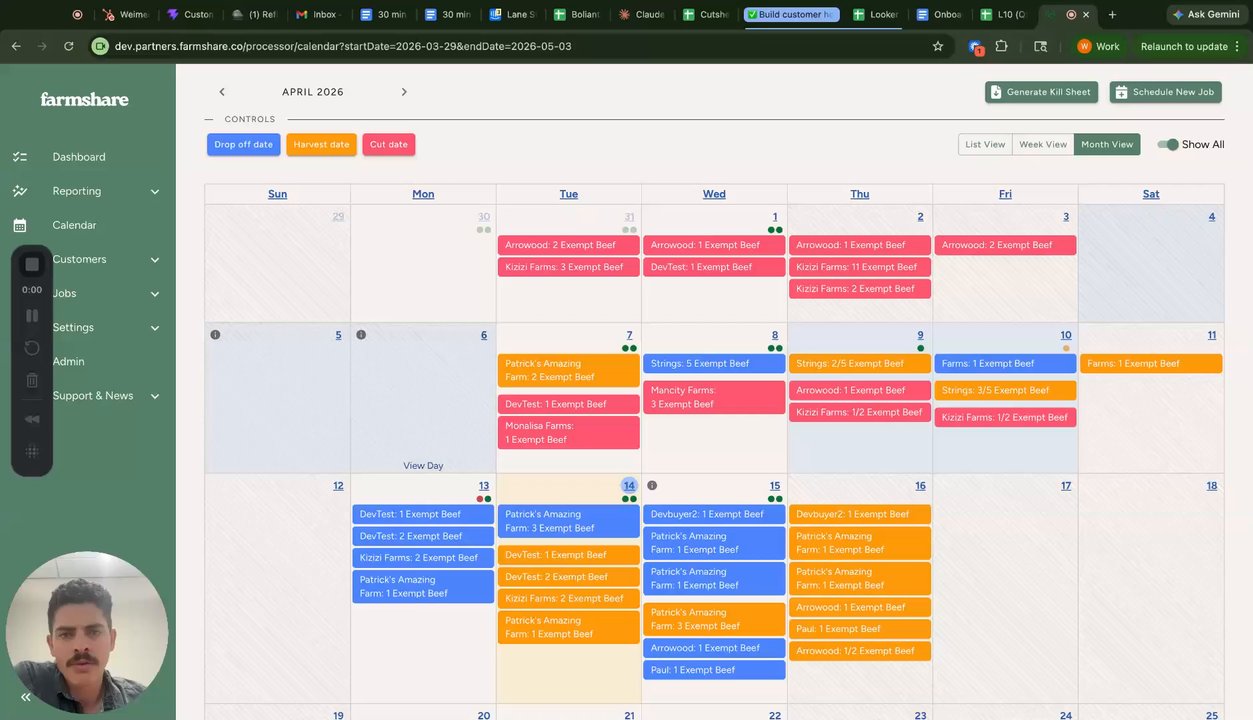Click the Wed column header
The height and width of the screenshot is (720, 1253).
(x=714, y=194)
